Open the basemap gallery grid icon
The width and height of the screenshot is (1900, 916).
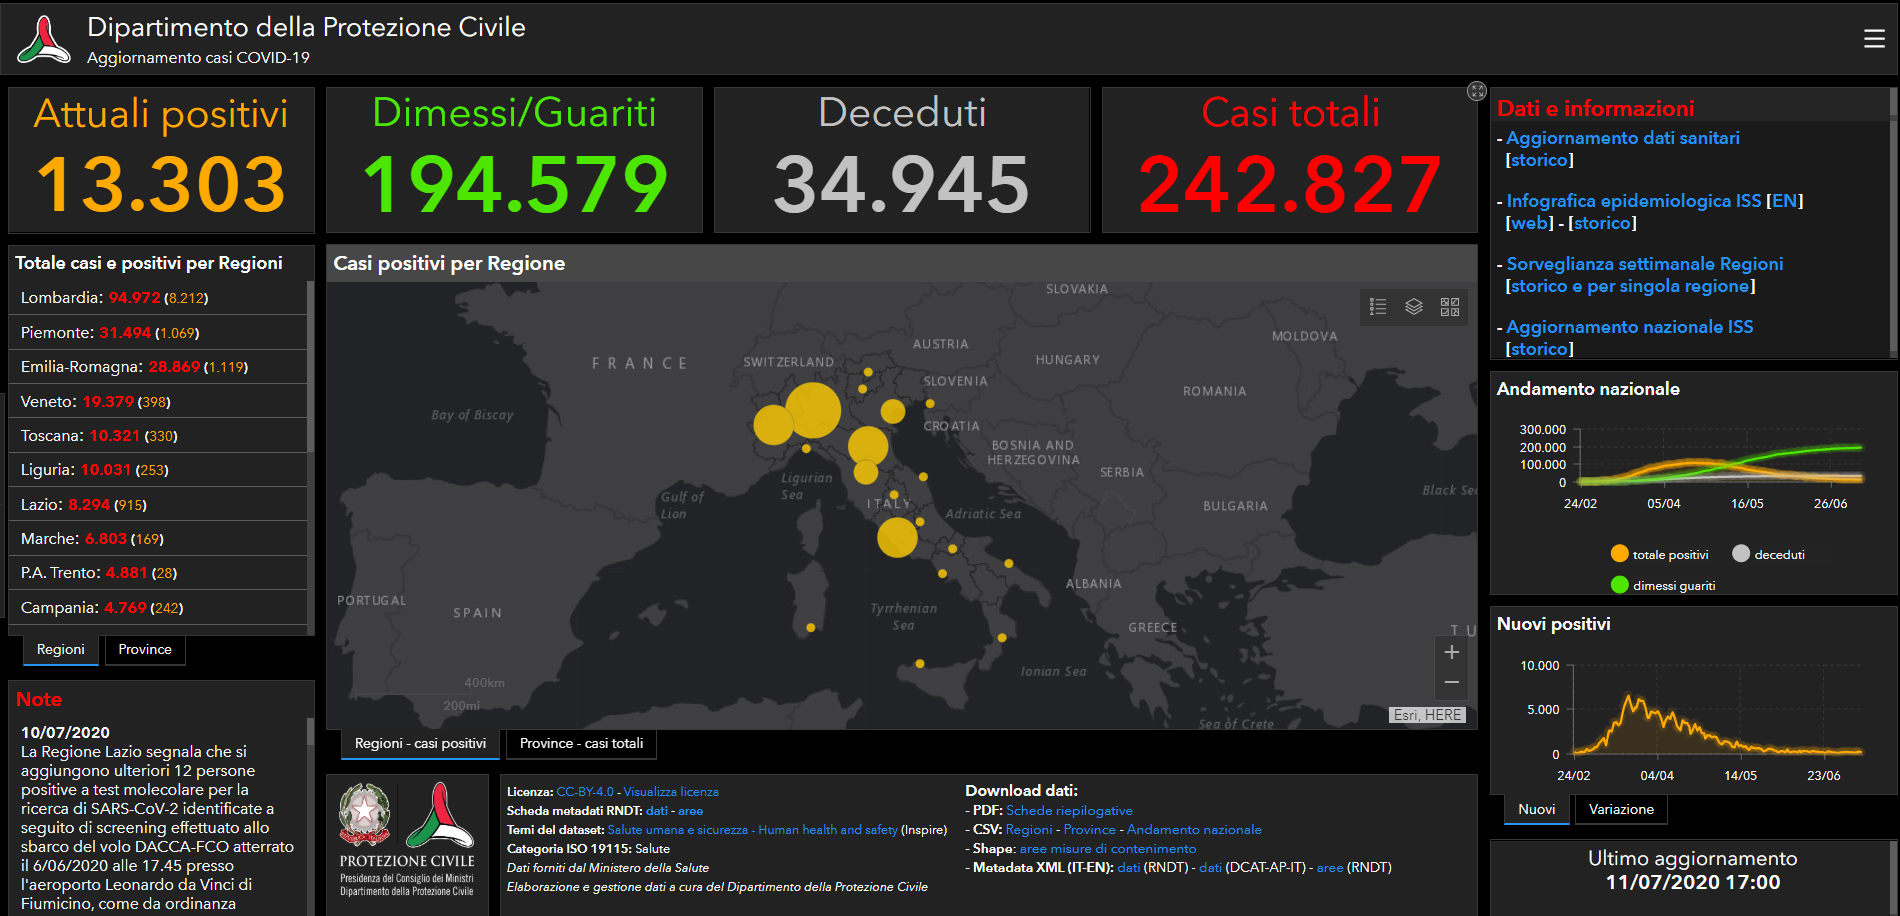click(1450, 307)
